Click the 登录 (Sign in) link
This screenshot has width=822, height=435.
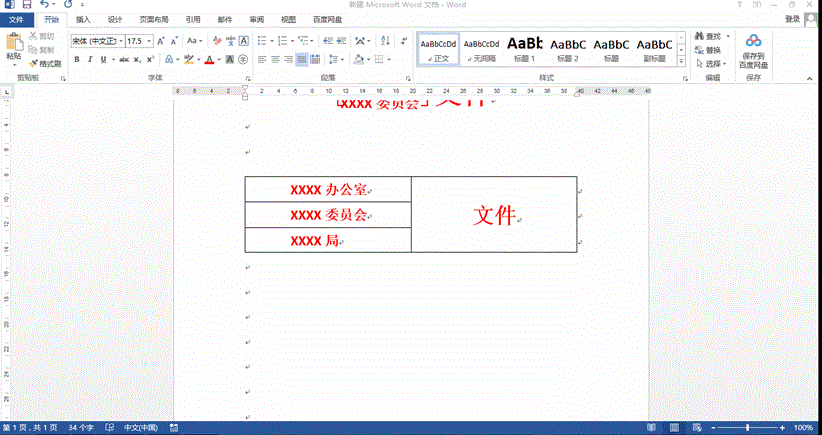792,19
